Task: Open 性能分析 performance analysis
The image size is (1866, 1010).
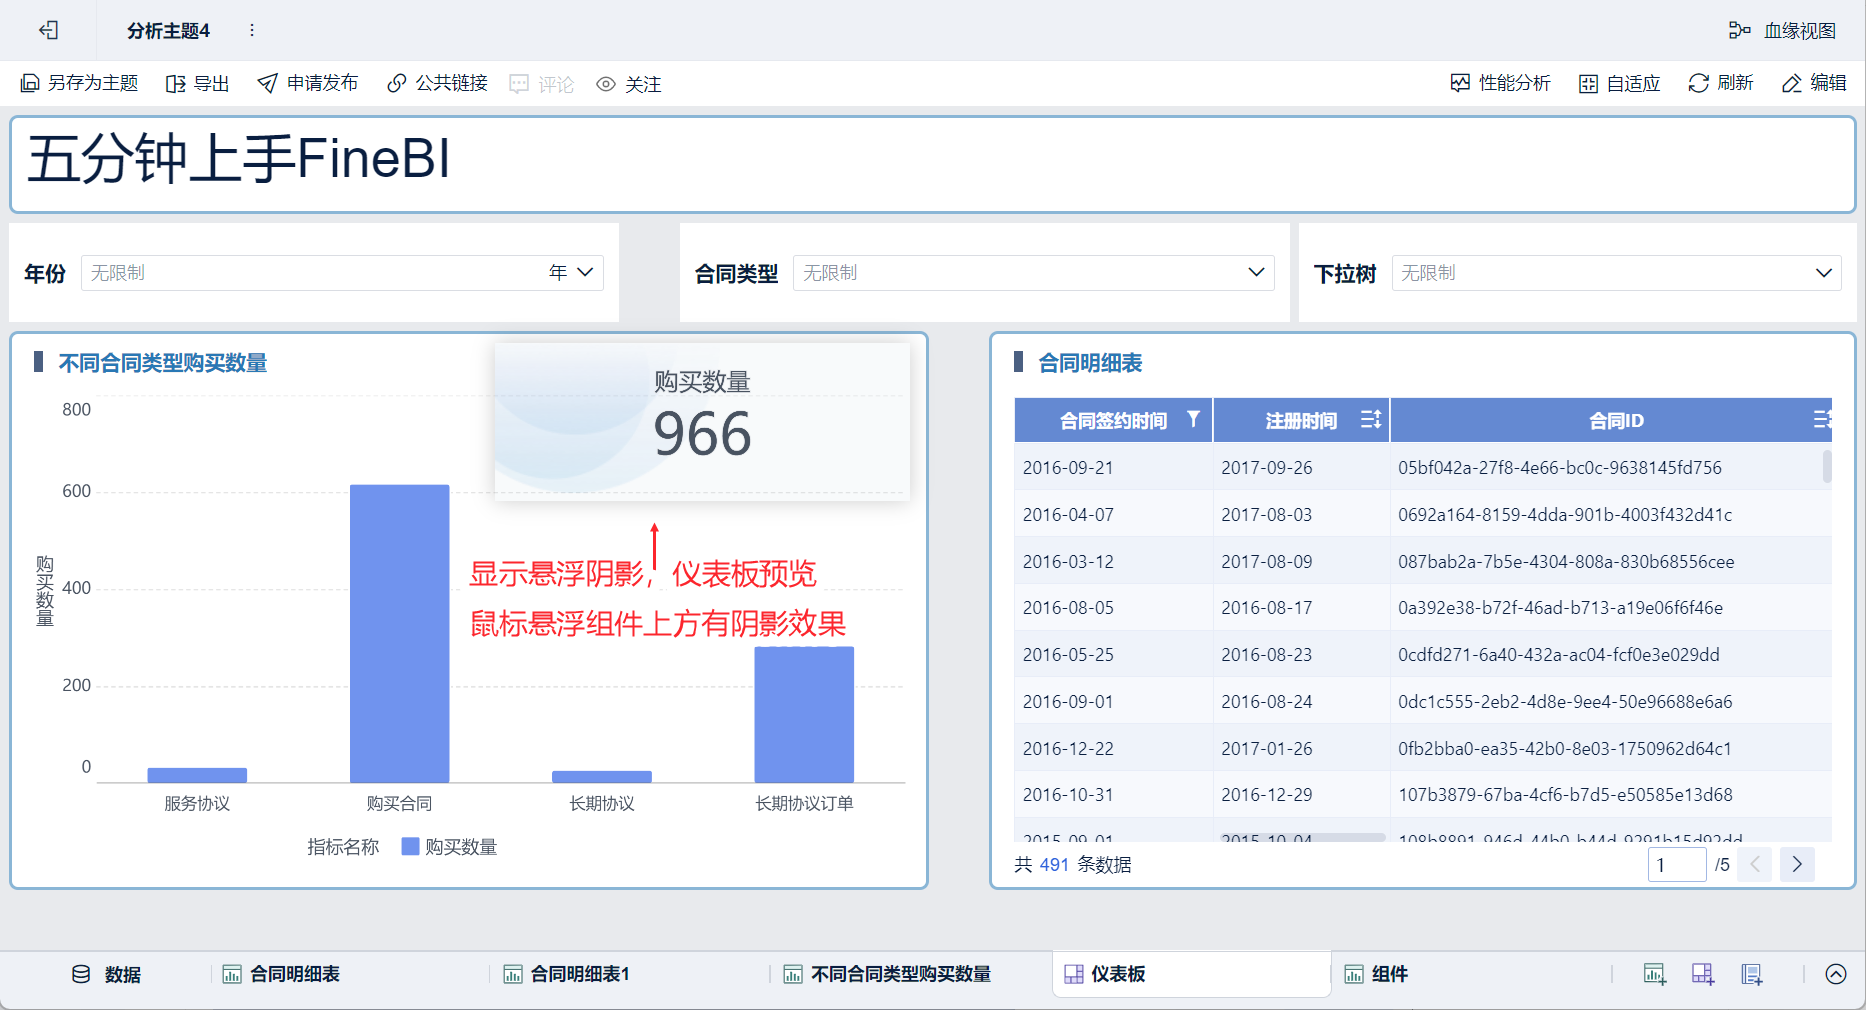Action: pyautogui.click(x=1501, y=83)
